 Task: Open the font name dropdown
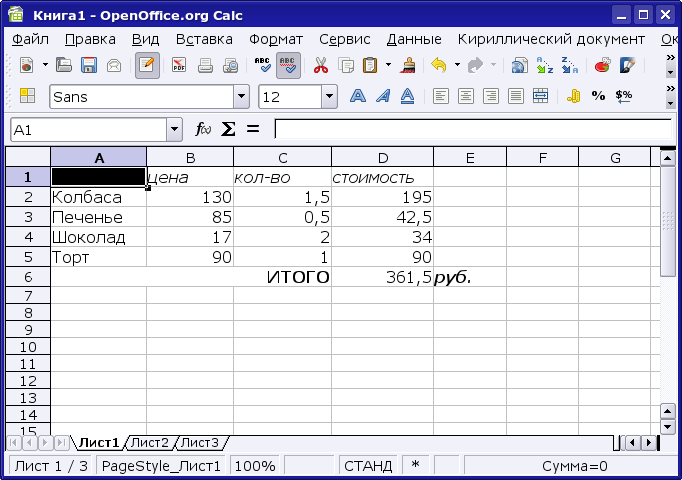pyautogui.click(x=241, y=96)
